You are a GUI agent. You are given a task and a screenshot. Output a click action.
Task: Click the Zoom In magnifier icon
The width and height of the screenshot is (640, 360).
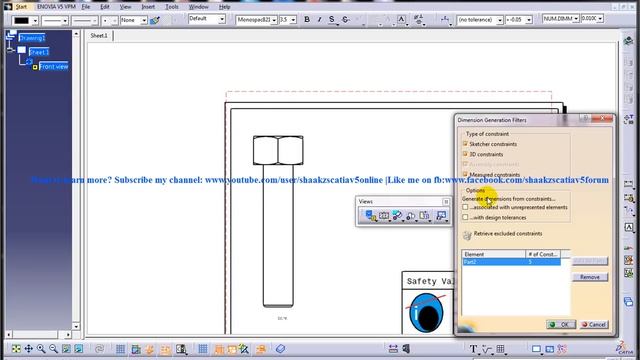[41, 349]
